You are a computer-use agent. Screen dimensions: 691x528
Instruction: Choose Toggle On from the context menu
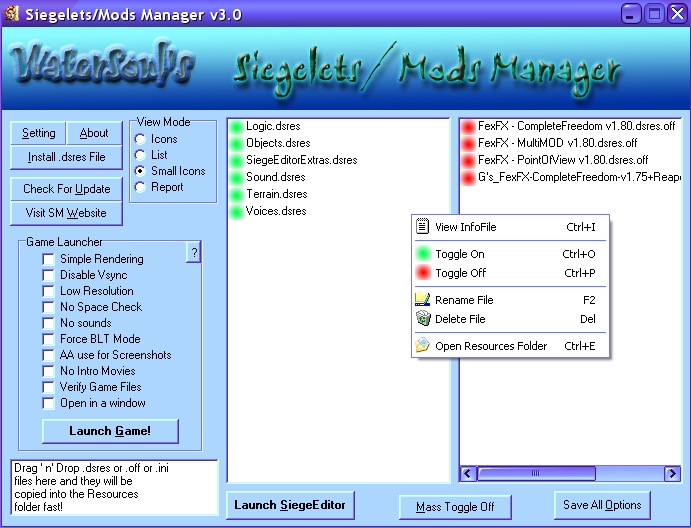click(459, 255)
